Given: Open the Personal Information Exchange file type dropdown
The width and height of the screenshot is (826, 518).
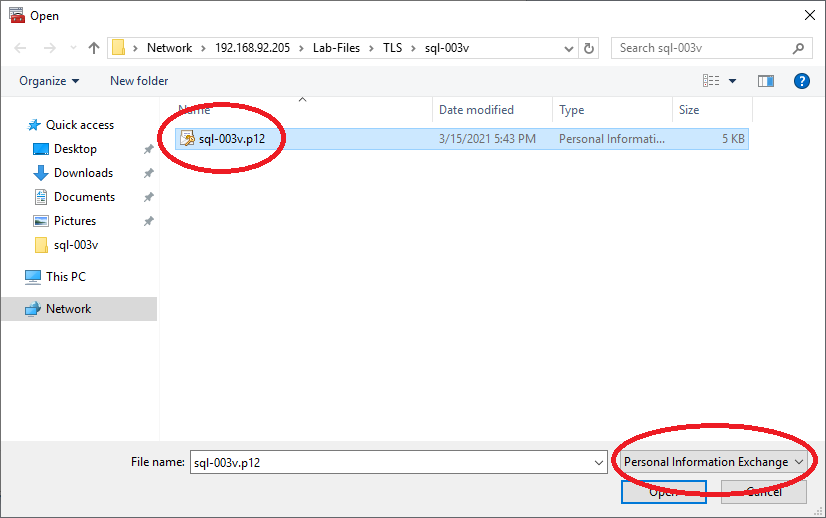Looking at the screenshot, I should tap(714, 462).
